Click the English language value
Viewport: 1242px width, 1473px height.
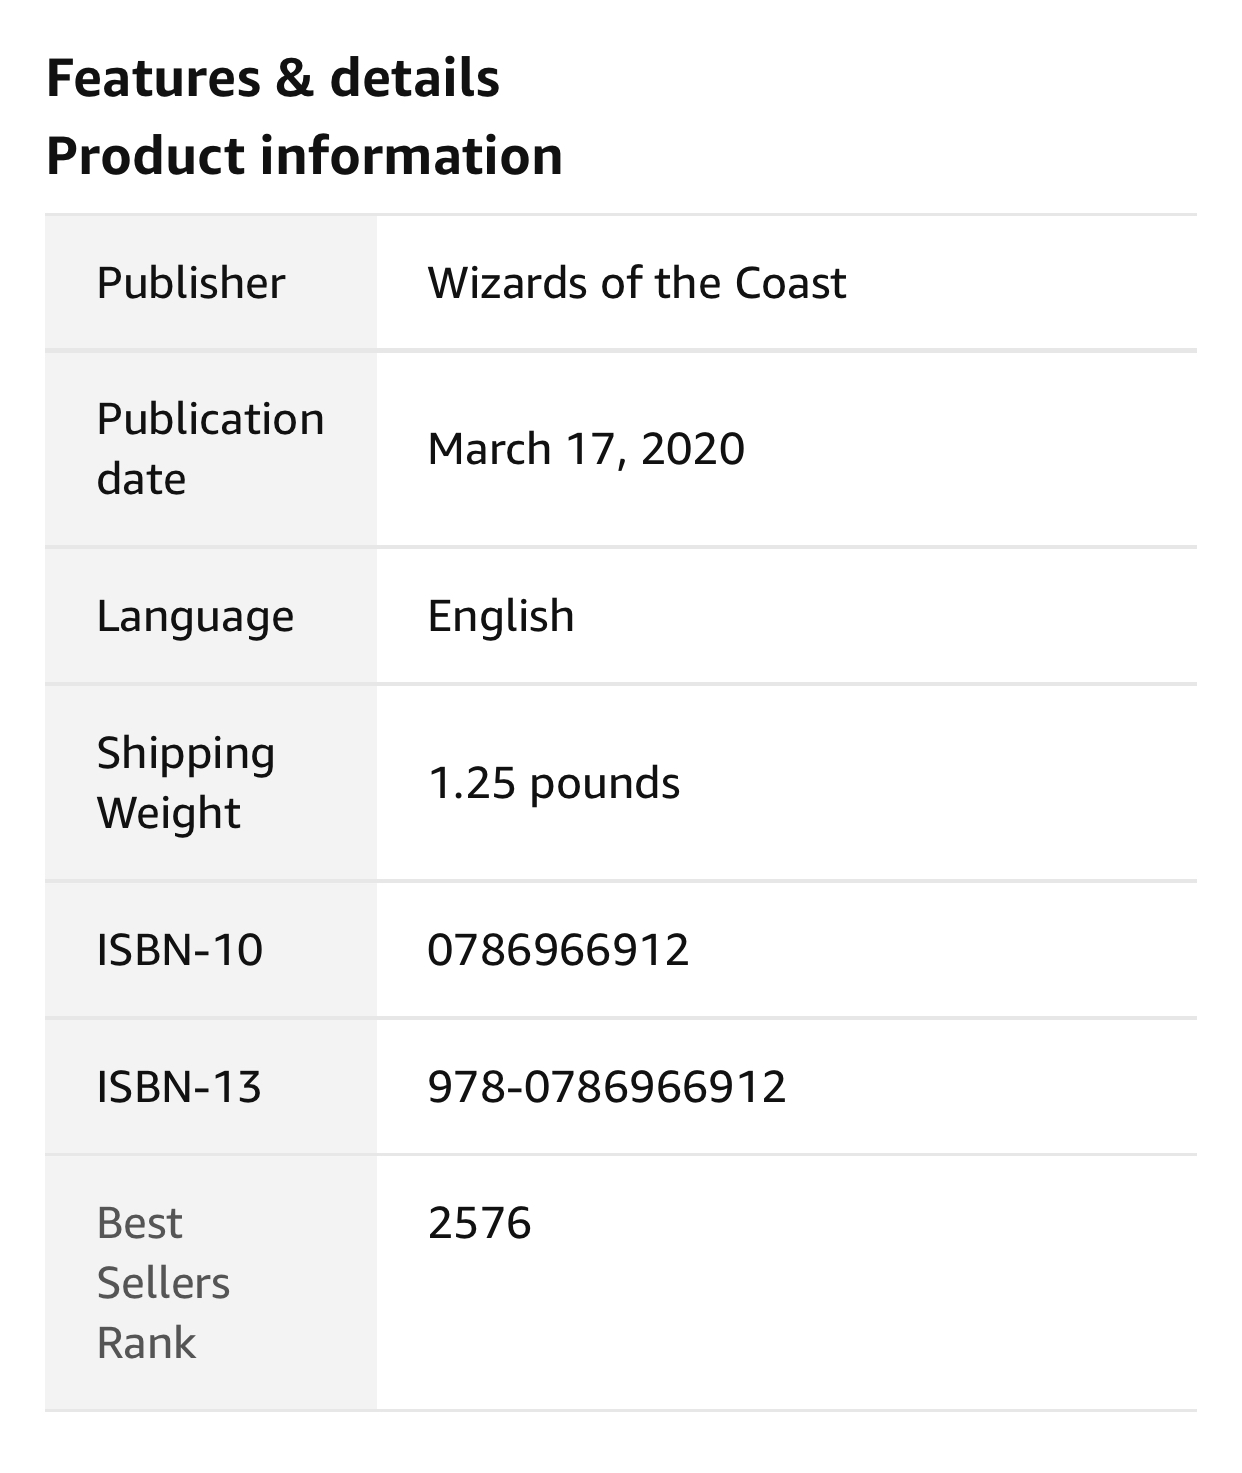(x=501, y=616)
